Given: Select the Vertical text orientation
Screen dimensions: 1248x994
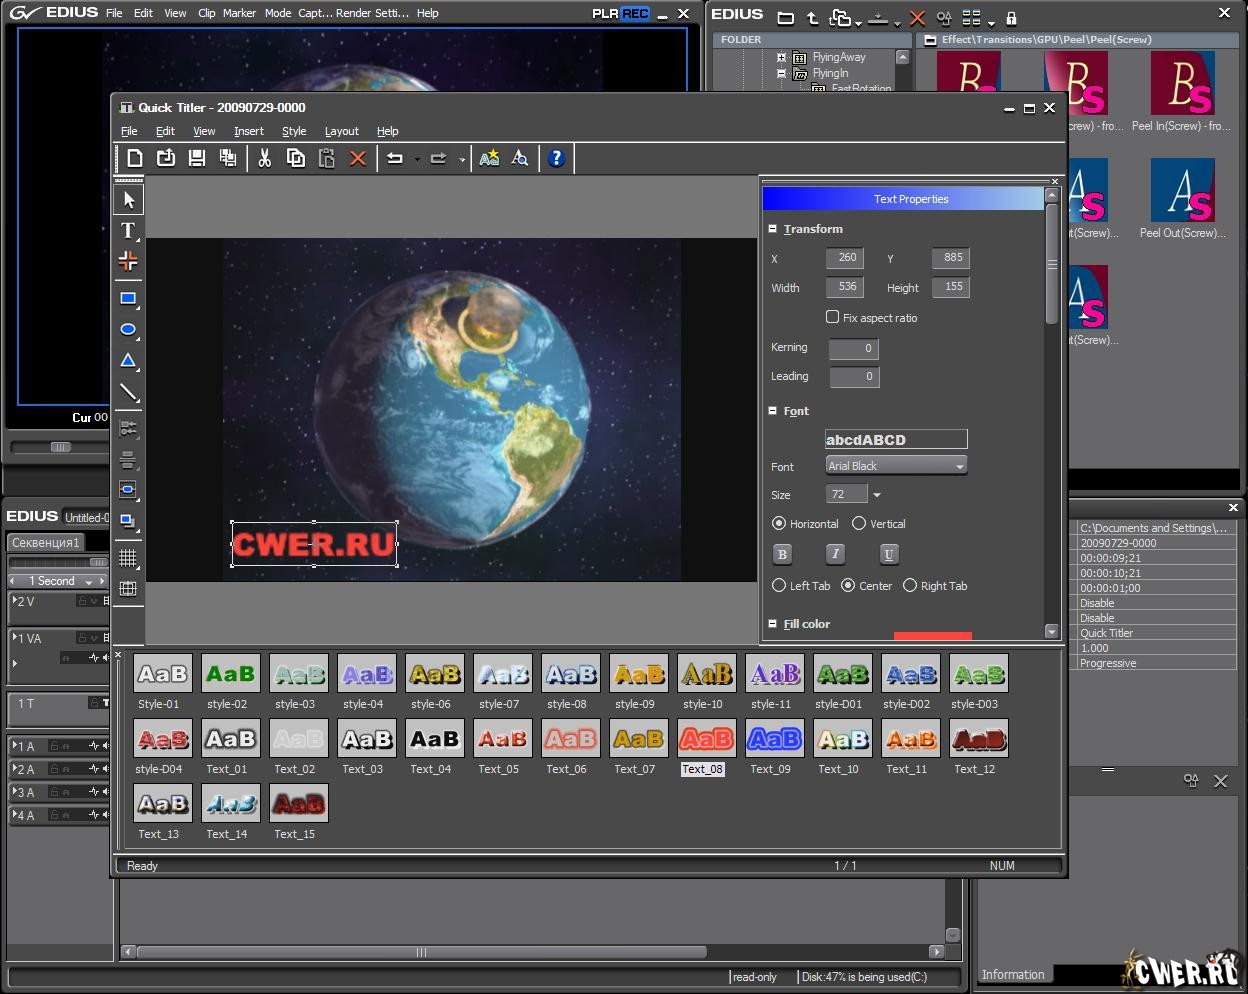Looking at the screenshot, I should (x=859, y=524).
